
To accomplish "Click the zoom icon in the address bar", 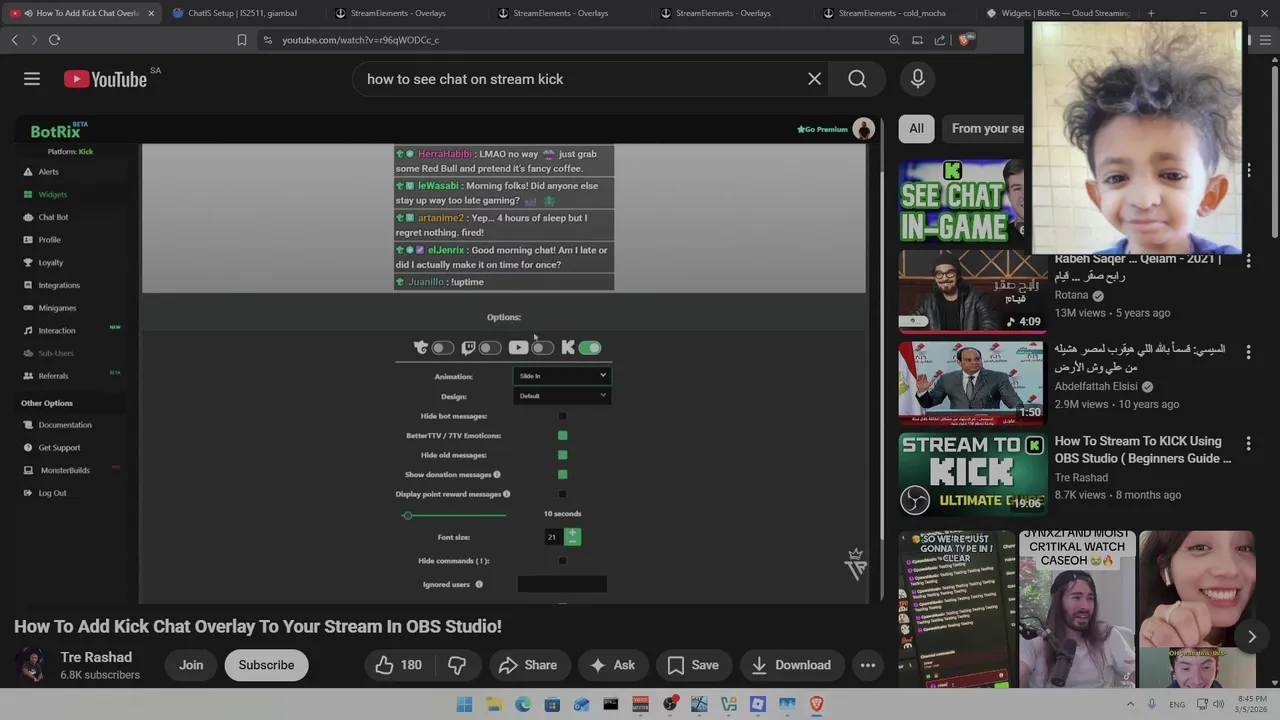I will [894, 40].
